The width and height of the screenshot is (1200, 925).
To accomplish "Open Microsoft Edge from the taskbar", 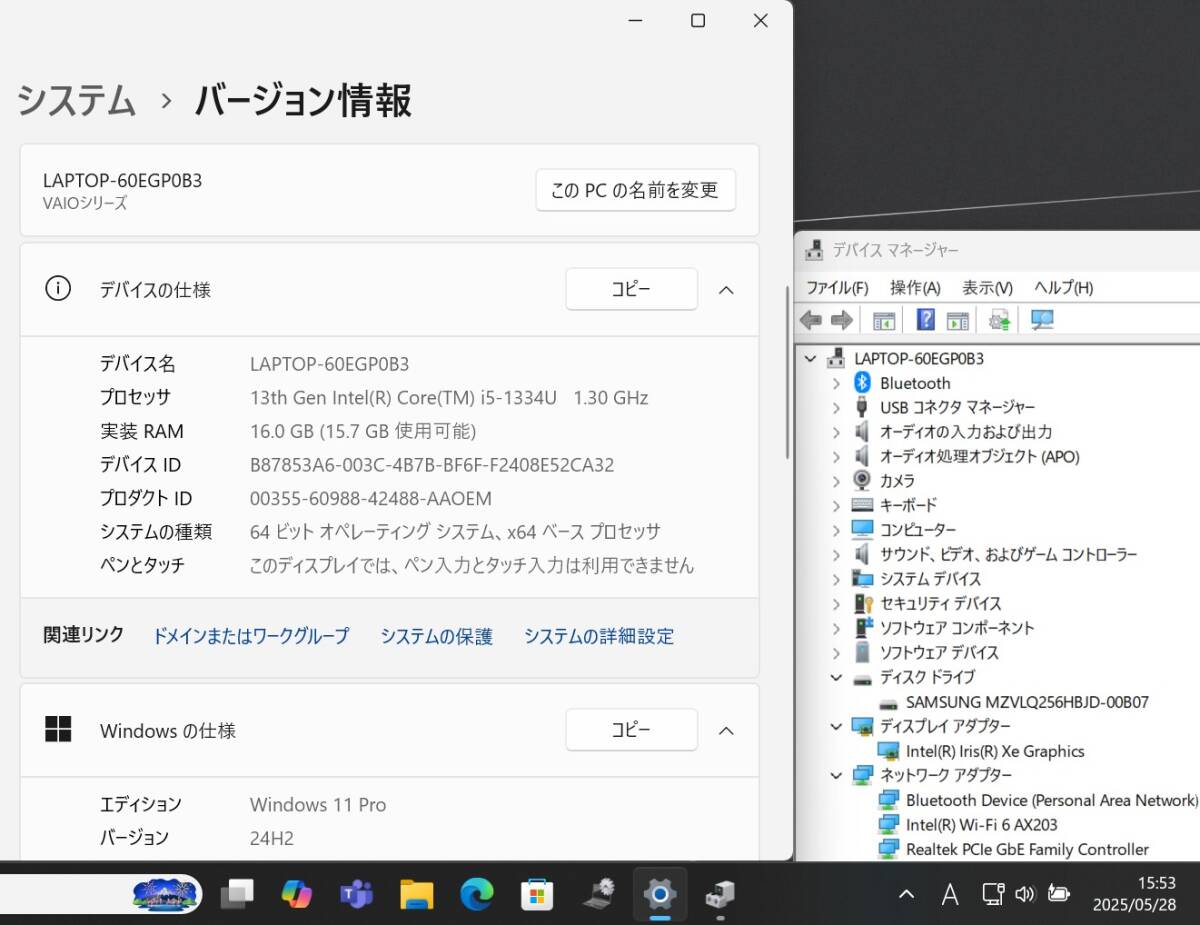I will coord(477,893).
